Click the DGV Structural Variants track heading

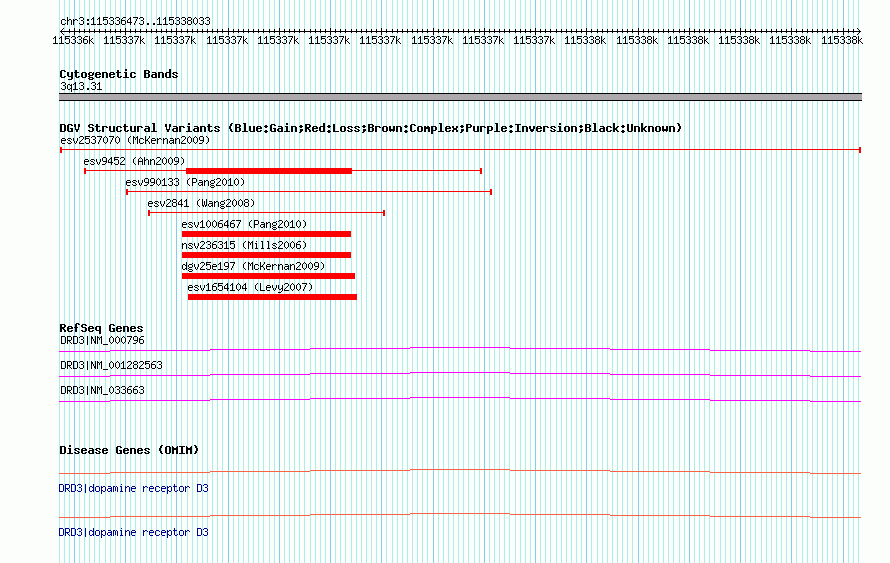coord(370,128)
